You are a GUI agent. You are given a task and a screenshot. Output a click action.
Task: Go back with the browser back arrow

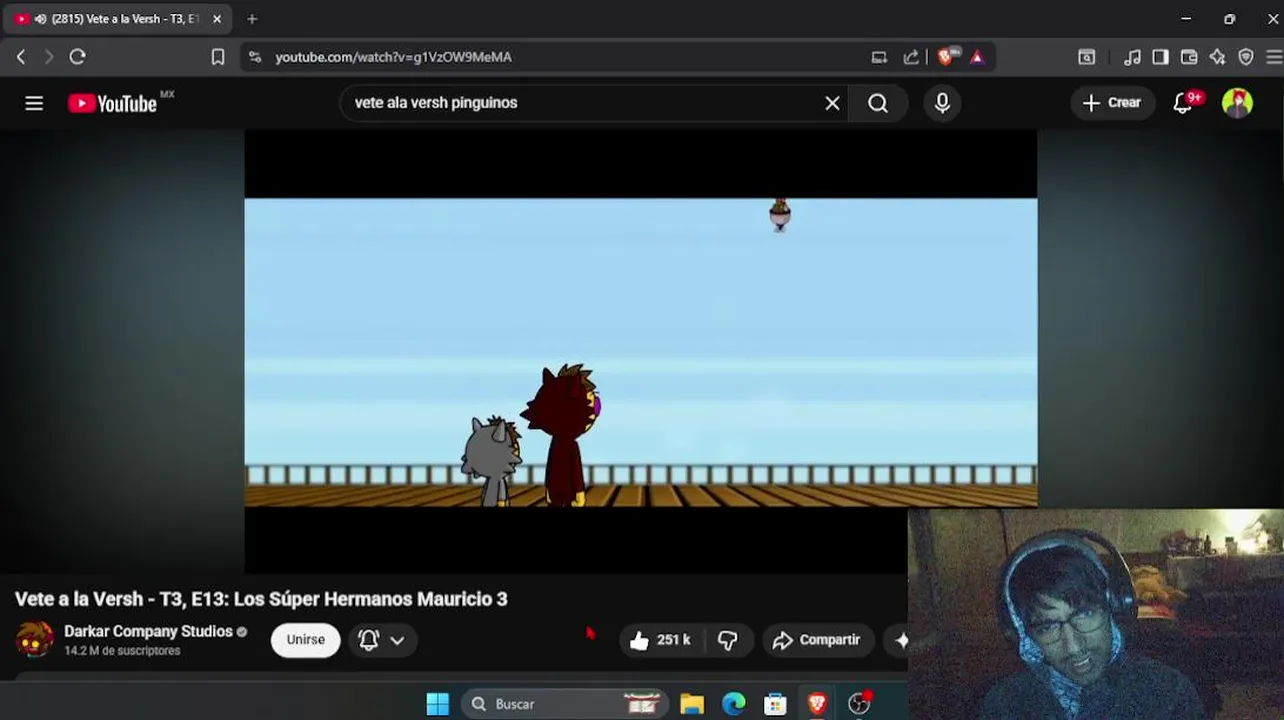click(21, 57)
